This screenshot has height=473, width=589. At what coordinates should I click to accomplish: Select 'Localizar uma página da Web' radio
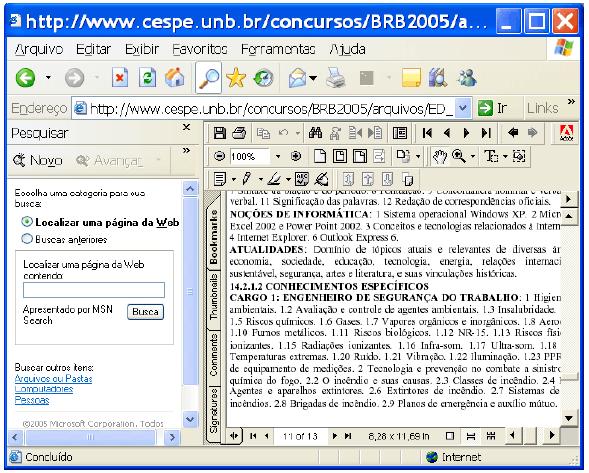point(27,222)
